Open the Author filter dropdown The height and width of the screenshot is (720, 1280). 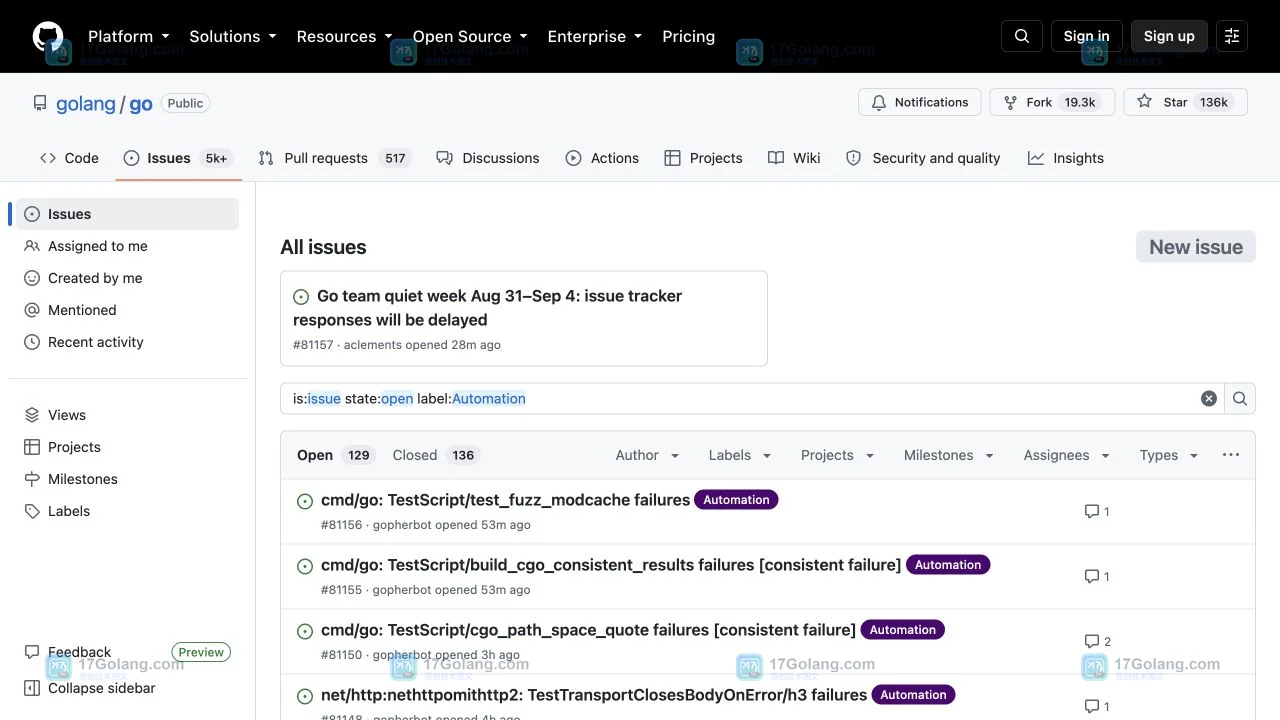pyautogui.click(x=648, y=455)
